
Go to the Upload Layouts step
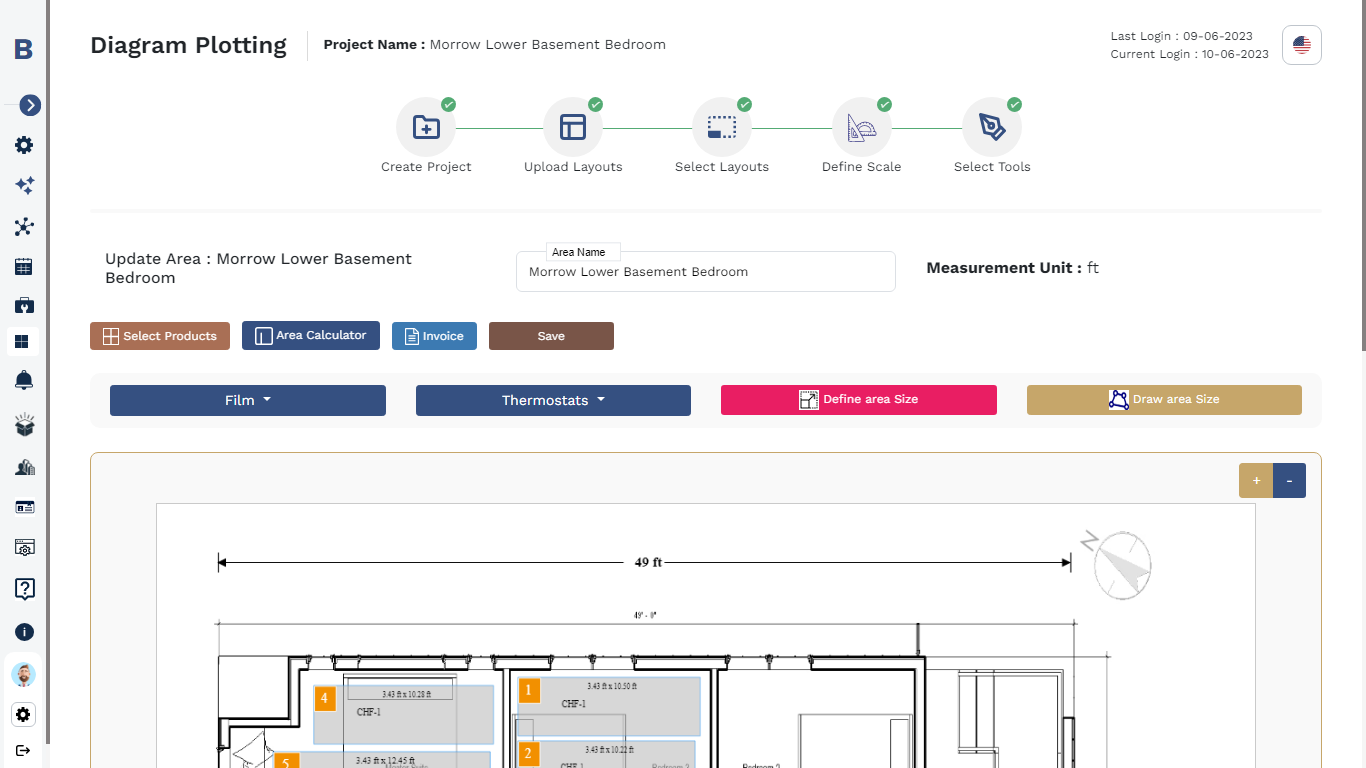pyautogui.click(x=573, y=128)
